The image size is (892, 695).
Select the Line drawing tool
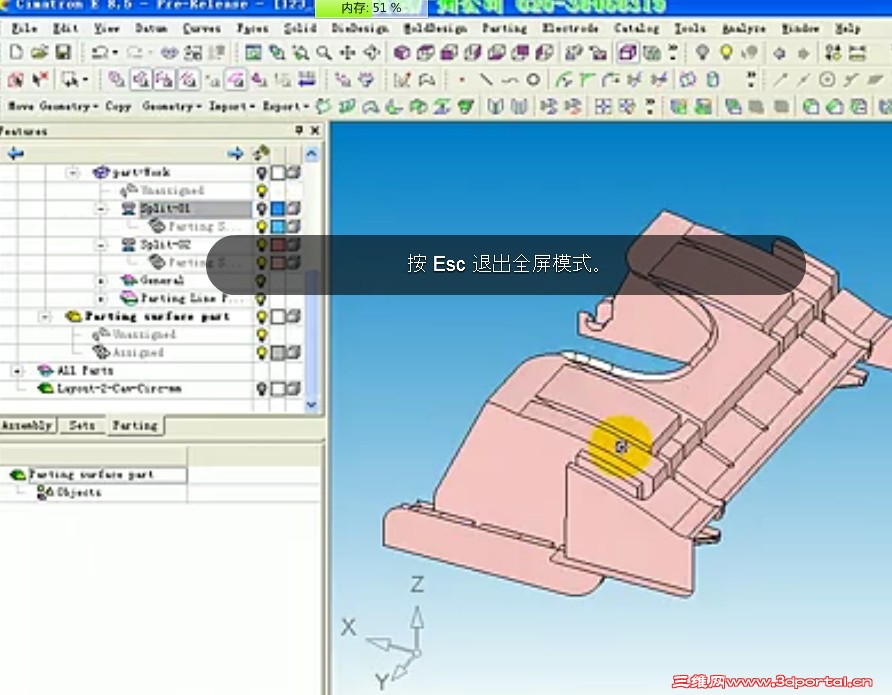485,80
